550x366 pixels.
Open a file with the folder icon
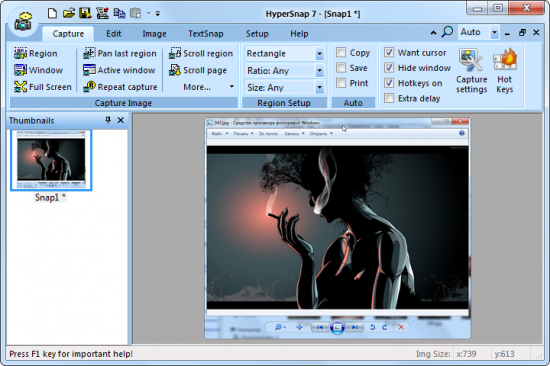(x=69, y=13)
